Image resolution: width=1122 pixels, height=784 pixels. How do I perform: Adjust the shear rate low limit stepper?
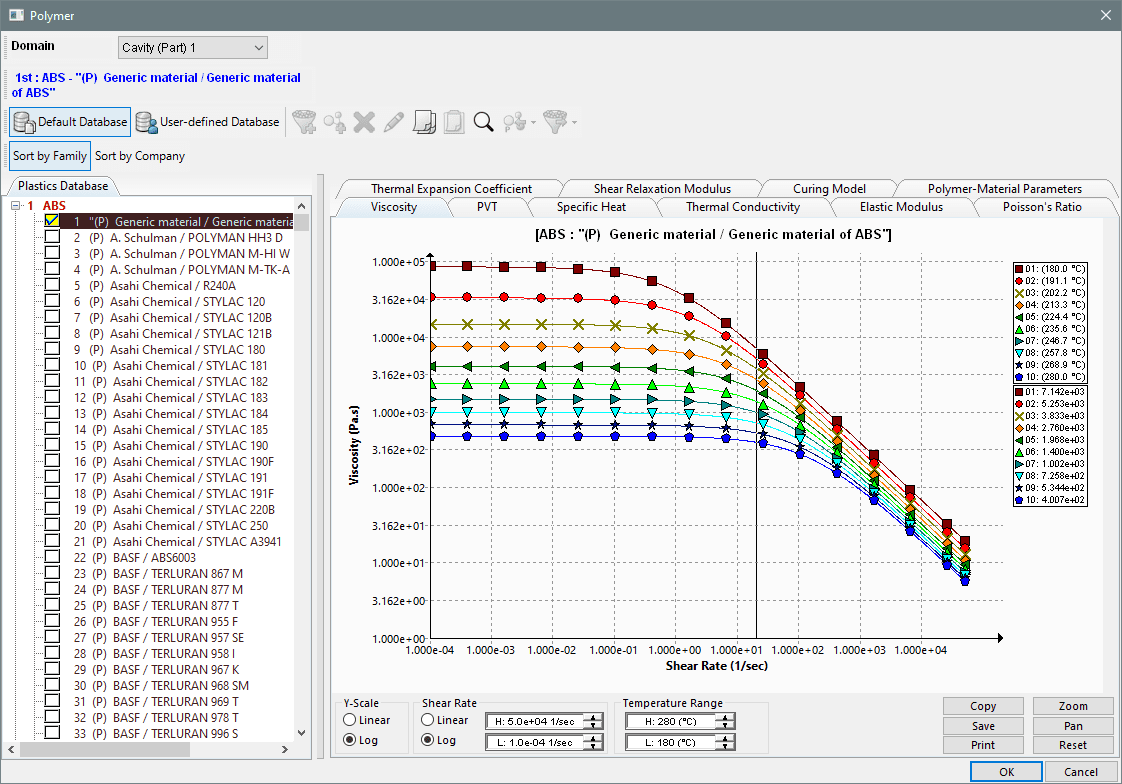593,743
